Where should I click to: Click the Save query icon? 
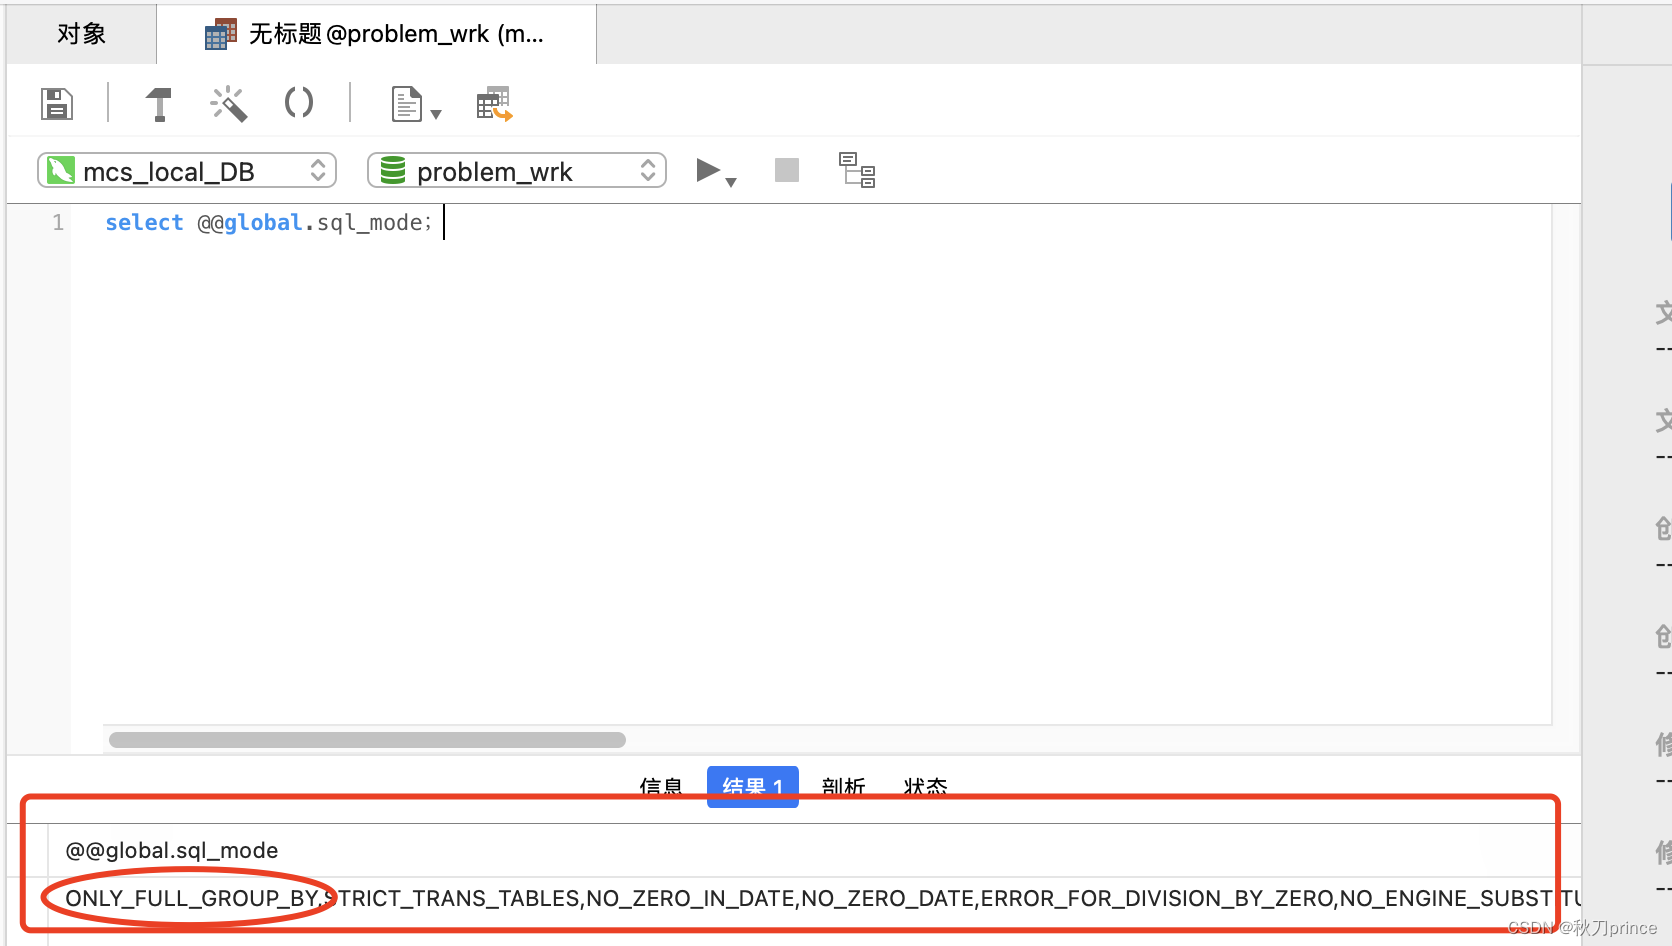57,103
